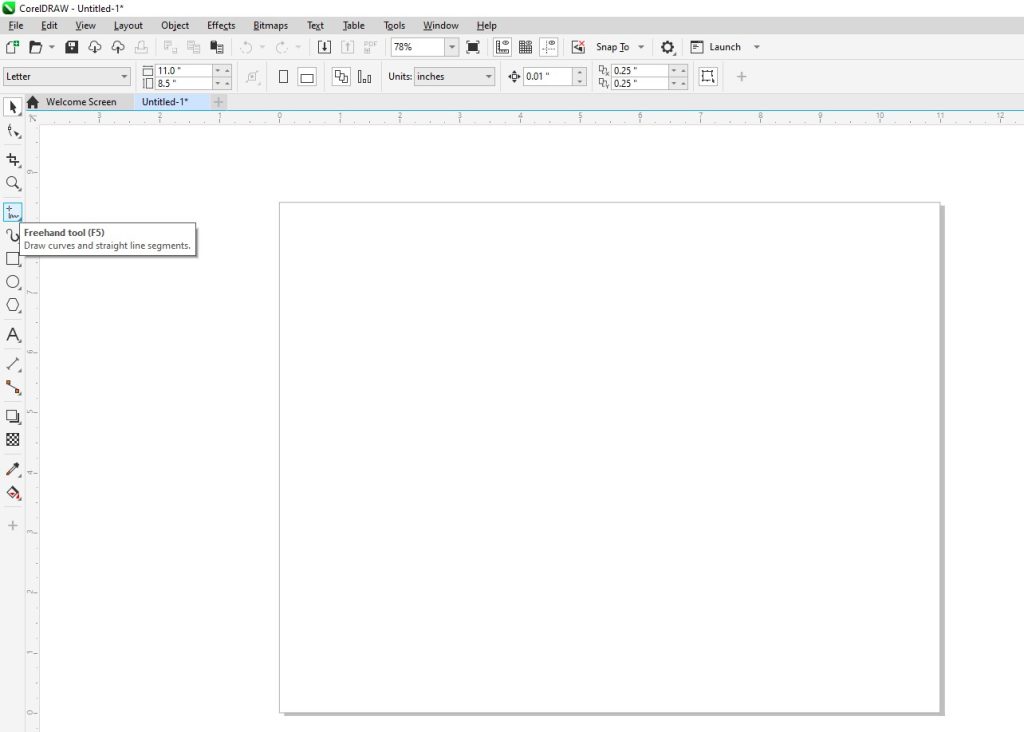Switch to the Welcome Screen tab
The width and height of the screenshot is (1024, 732).
pos(82,101)
